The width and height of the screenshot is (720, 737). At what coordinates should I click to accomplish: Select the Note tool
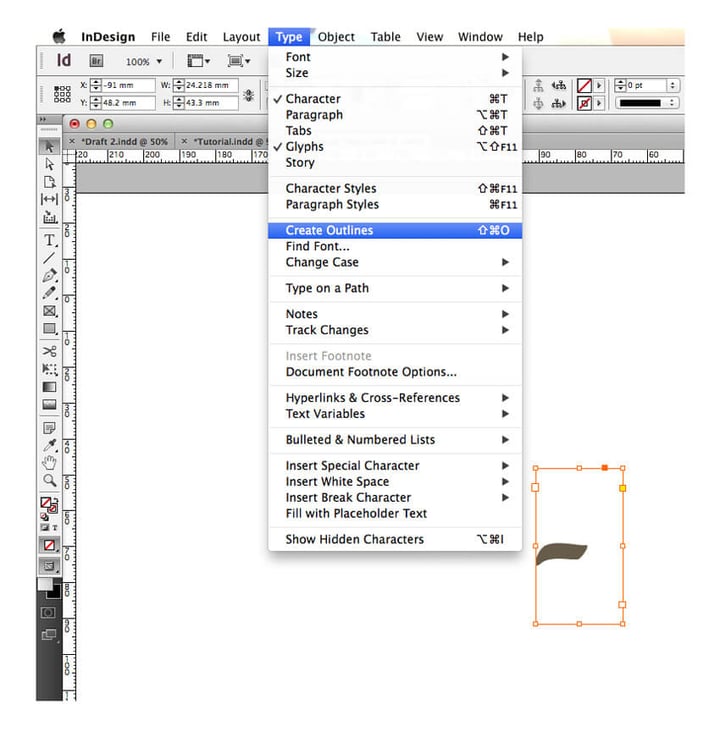pos(49,428)
